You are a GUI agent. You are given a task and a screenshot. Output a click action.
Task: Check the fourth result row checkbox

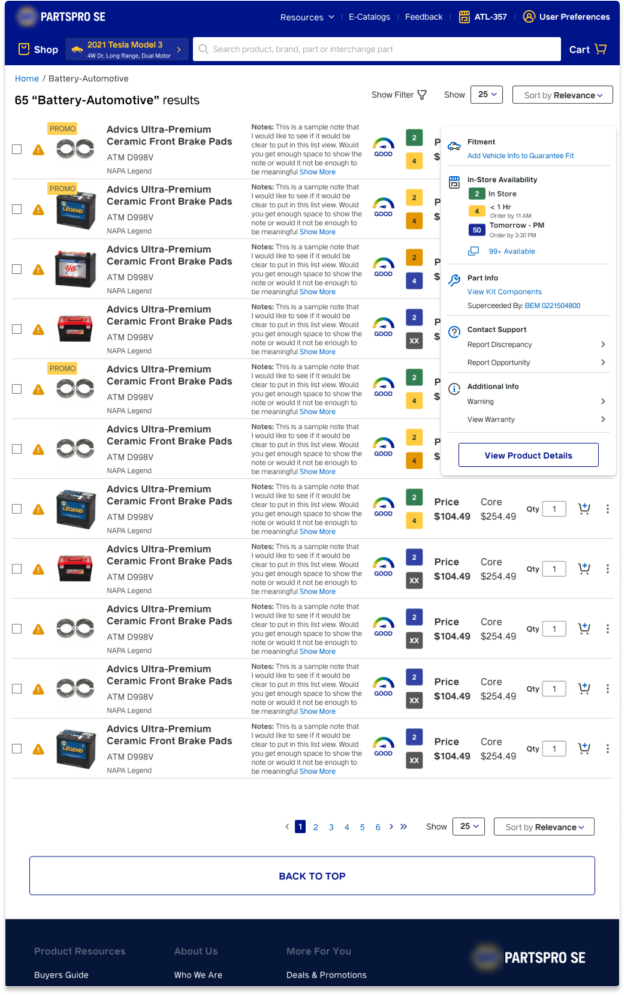17,329
